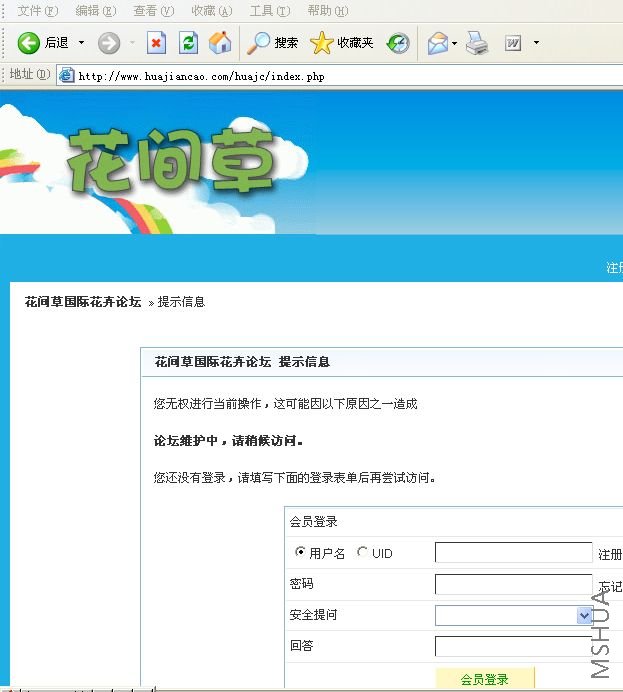This screenshot has height=692, width=623.
Task: Expand the Edit with Word dropdown arrow
Action: pyautogui.click(x=536, y=43)
